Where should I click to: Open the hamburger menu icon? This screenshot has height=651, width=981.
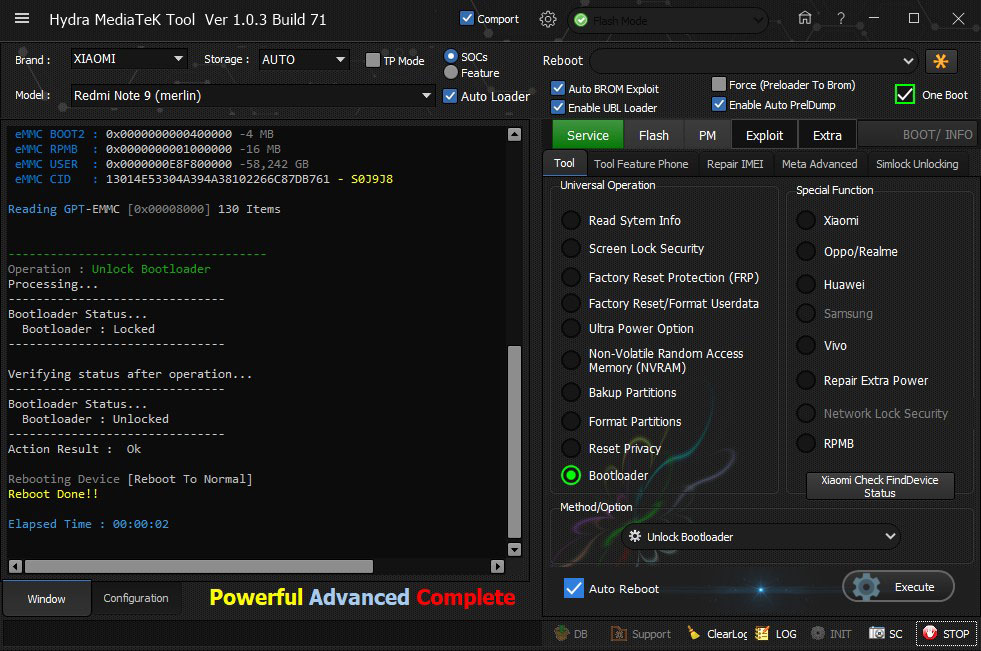pos(22,19)
